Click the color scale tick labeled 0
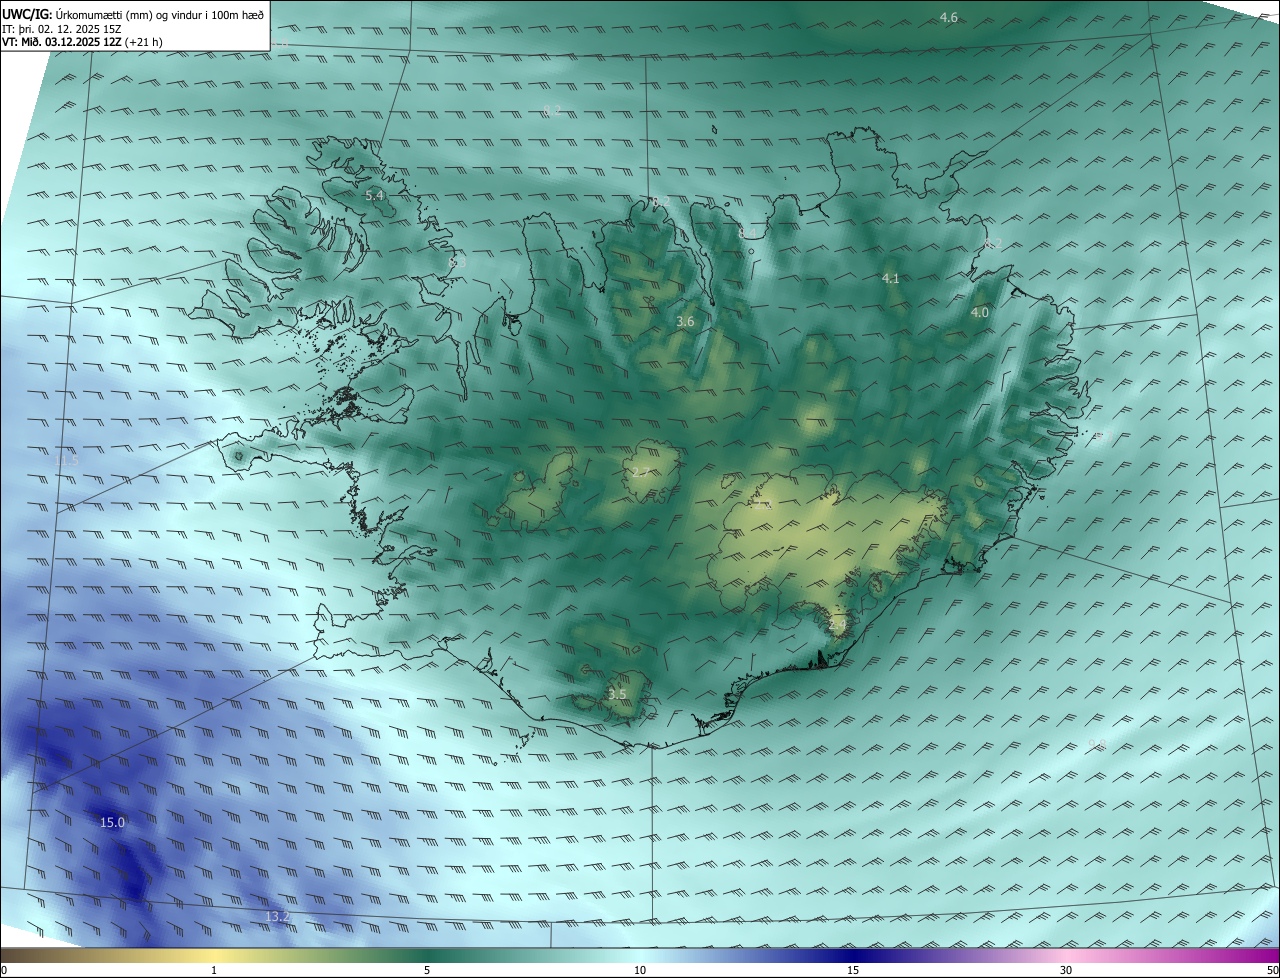This screenshot has height=978, width=1280. [4, 970]
